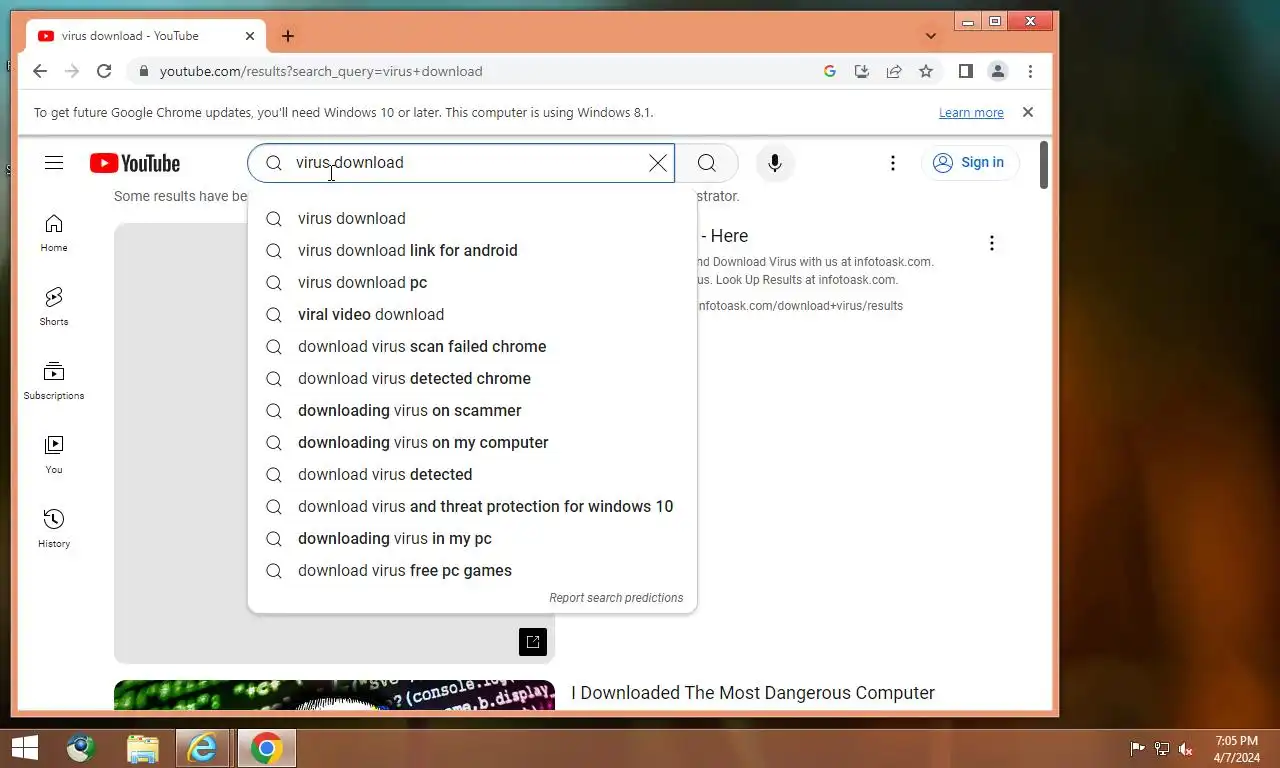Start voice search with the microphone
The image size is (1280, 768).
(x=775, y=163)
